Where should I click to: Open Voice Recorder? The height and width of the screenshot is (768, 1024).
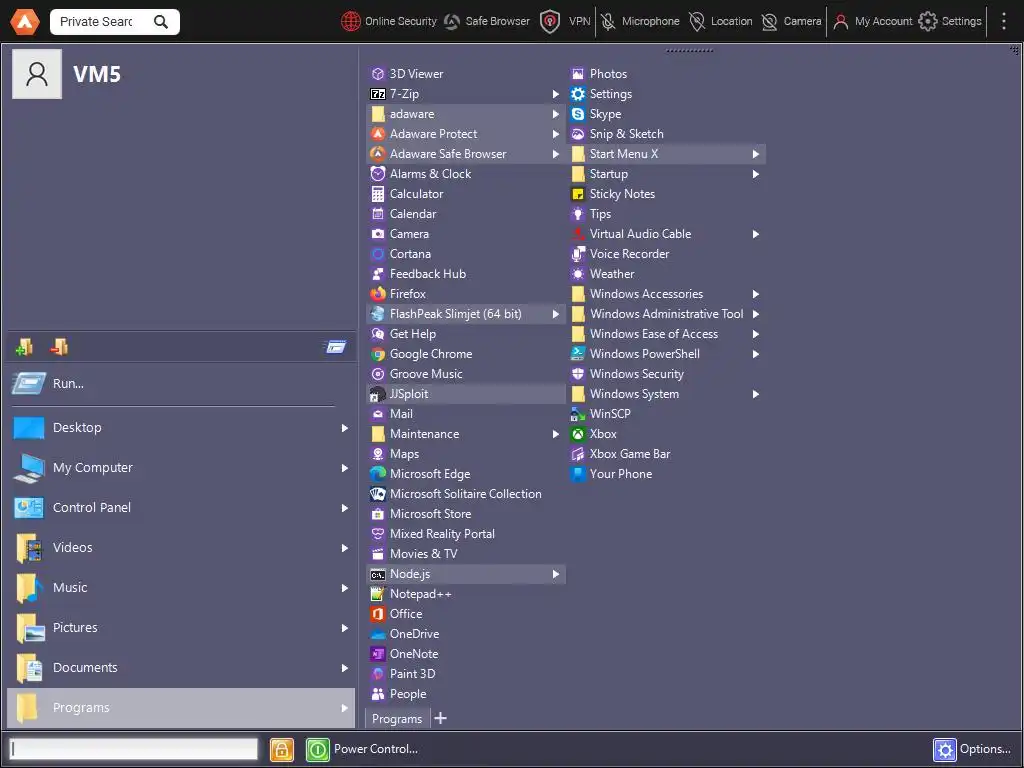click(x=667, y=254)
